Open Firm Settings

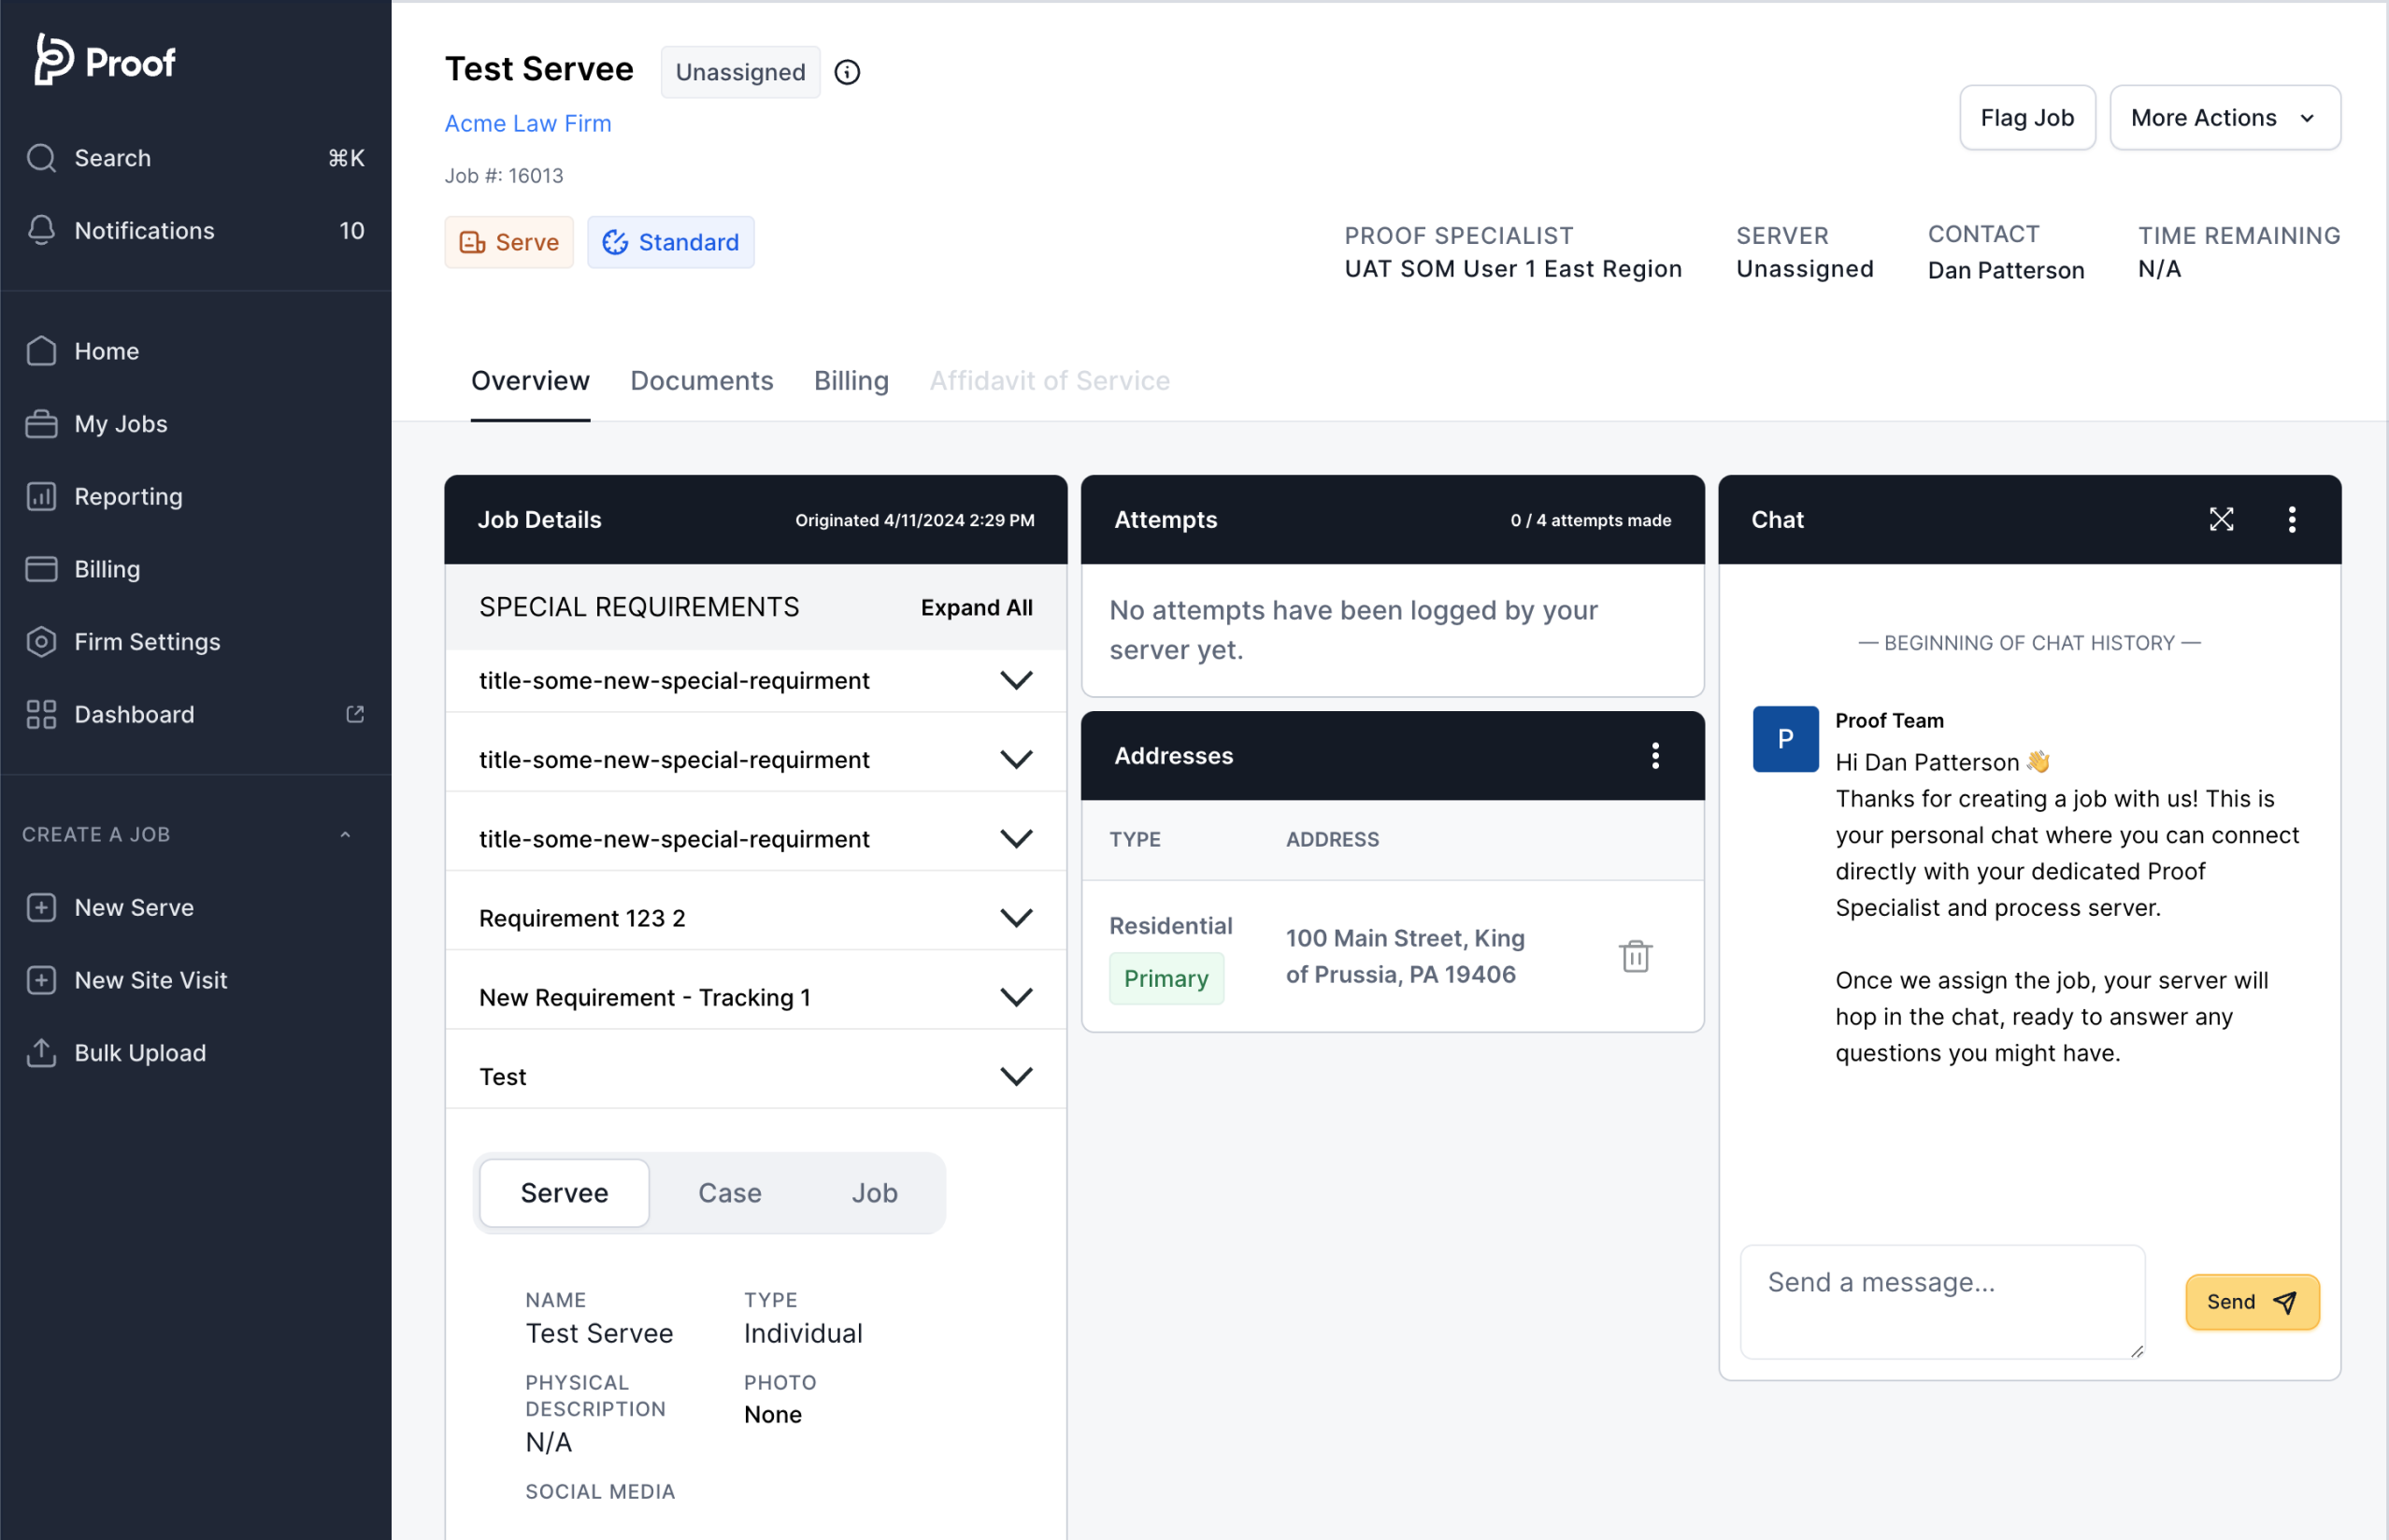[148, 641]
